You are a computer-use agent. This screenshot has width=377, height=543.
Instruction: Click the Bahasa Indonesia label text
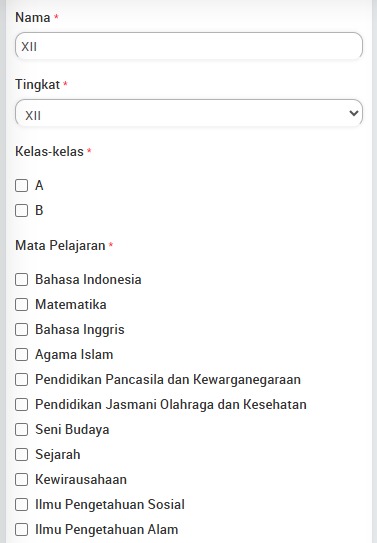pos(88,279)
